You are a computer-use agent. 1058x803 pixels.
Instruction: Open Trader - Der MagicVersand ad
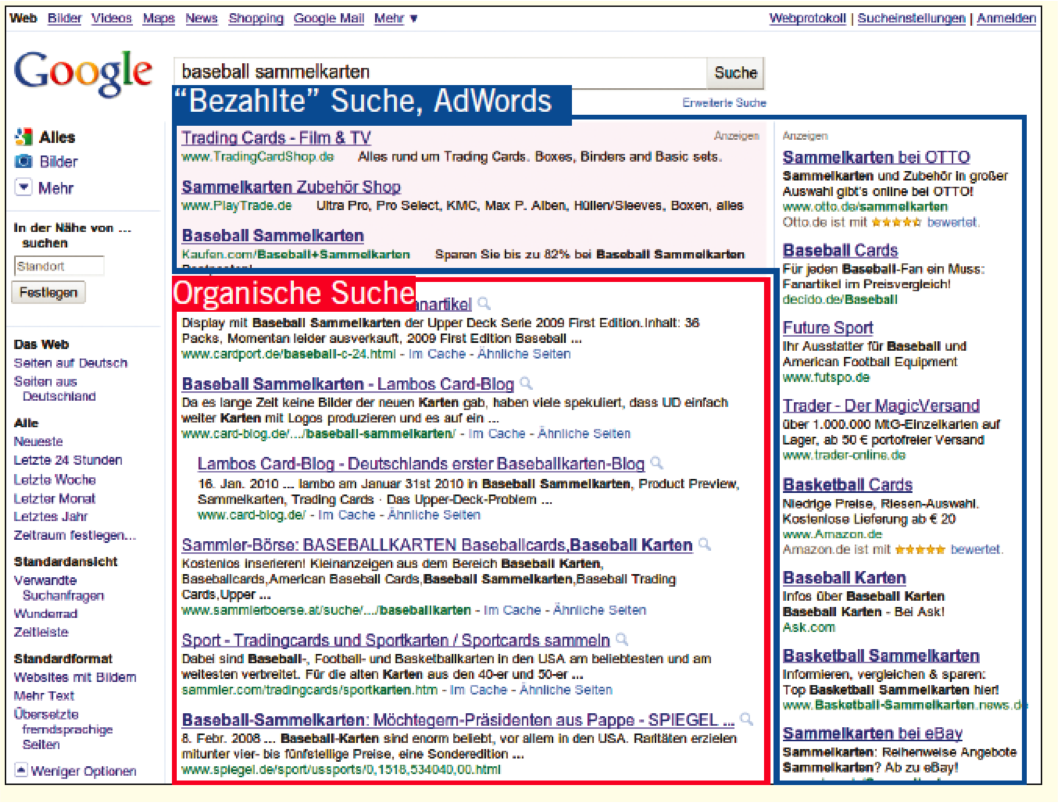pos(881,406)
